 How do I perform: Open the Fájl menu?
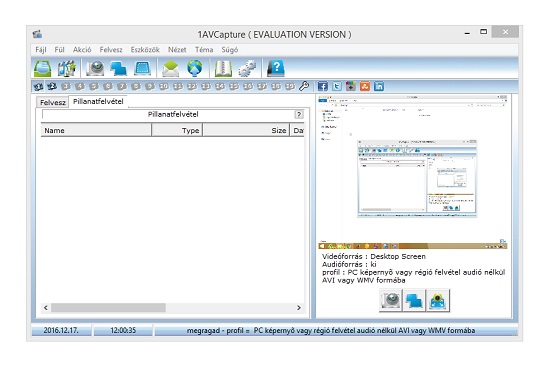(41, 50)
